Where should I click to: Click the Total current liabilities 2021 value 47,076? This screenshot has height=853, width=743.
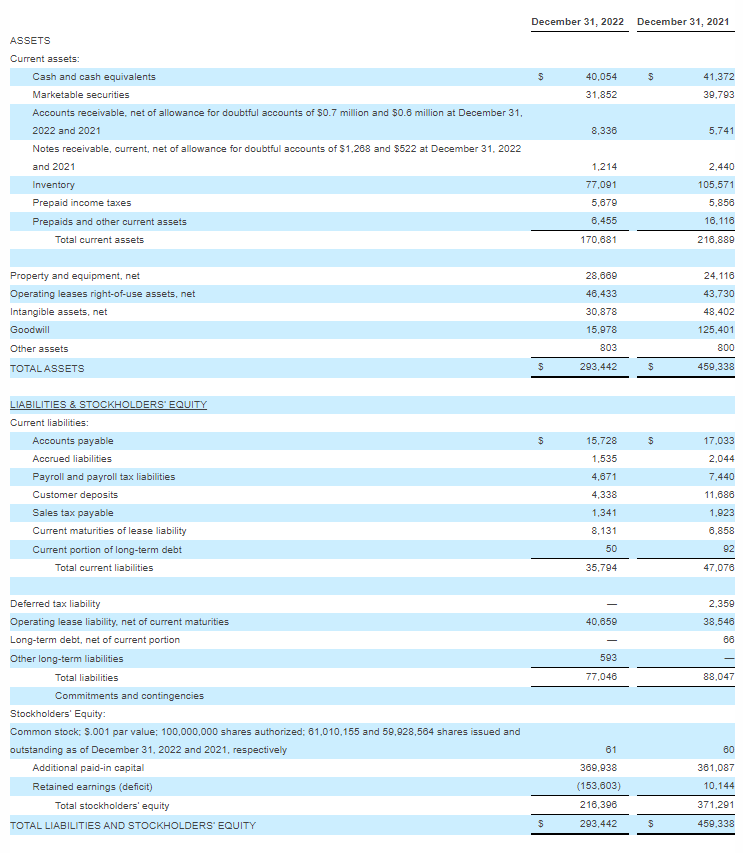(715, 568)
